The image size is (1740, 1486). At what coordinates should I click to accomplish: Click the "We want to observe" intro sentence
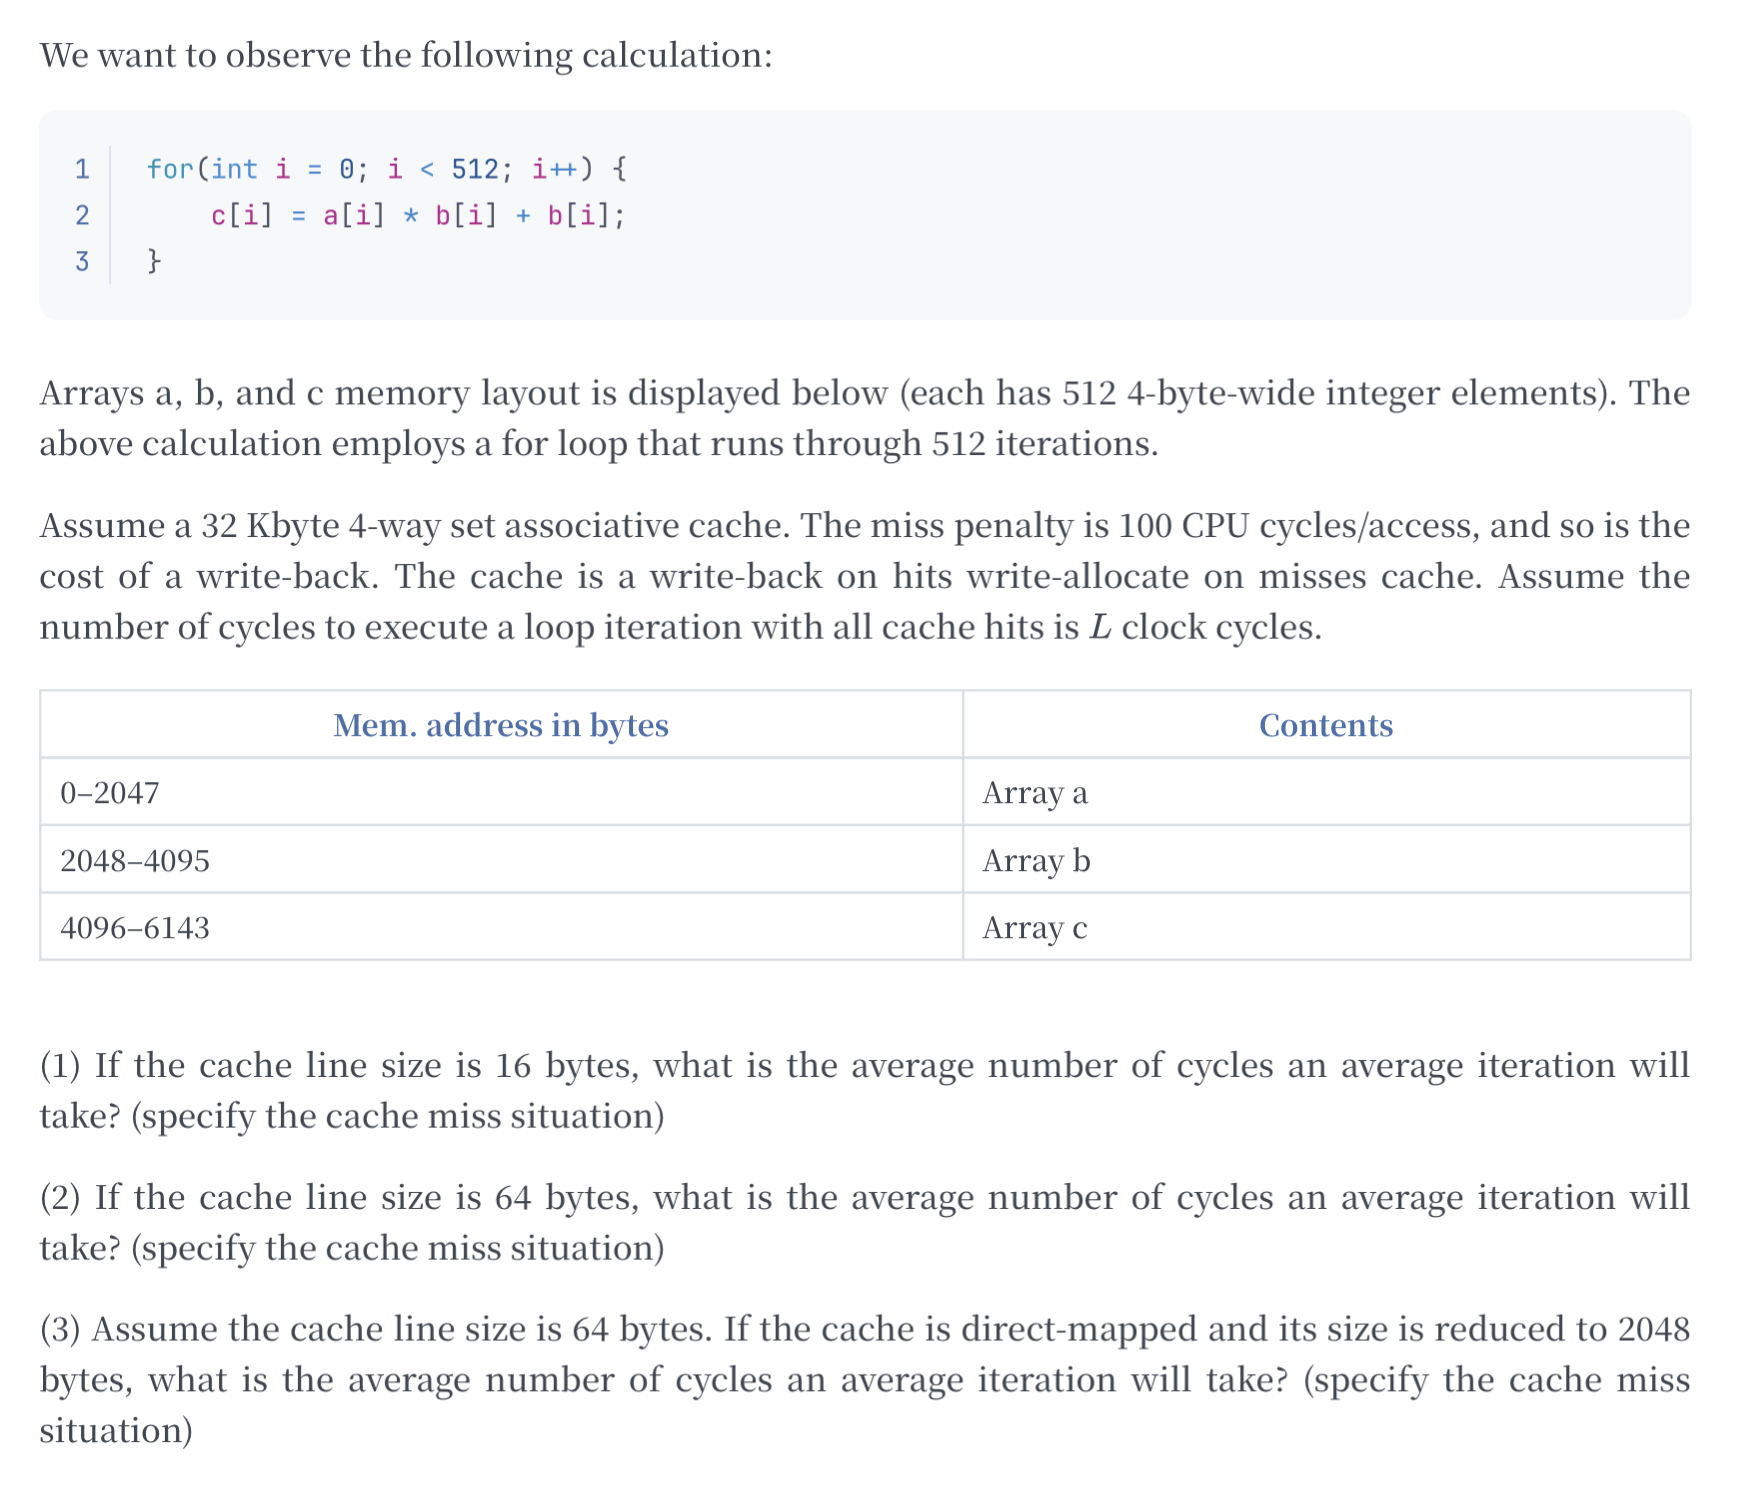[x=406, y=55]
